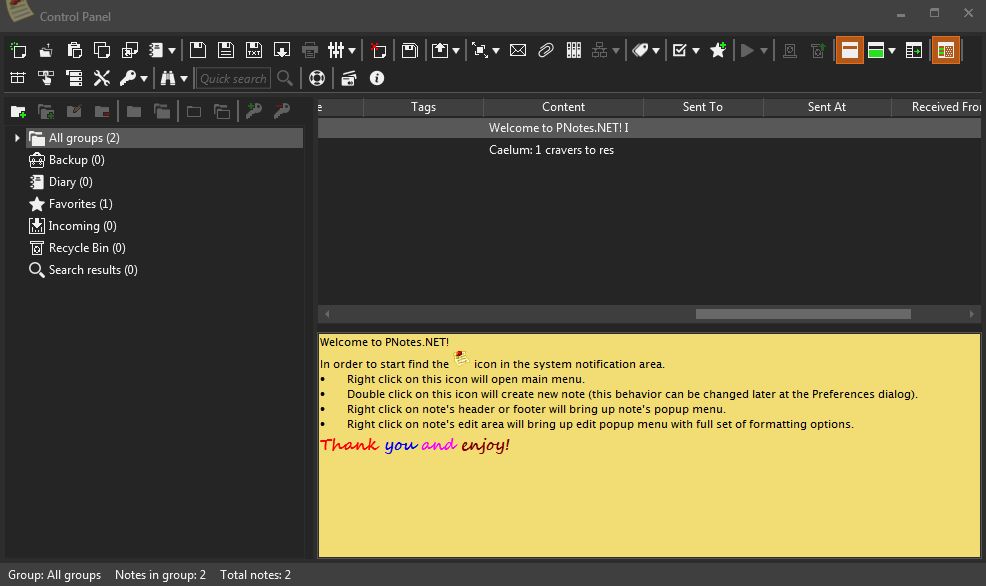Send the note by email
Screen dimensions: 986x586
[x=518, y=50]
